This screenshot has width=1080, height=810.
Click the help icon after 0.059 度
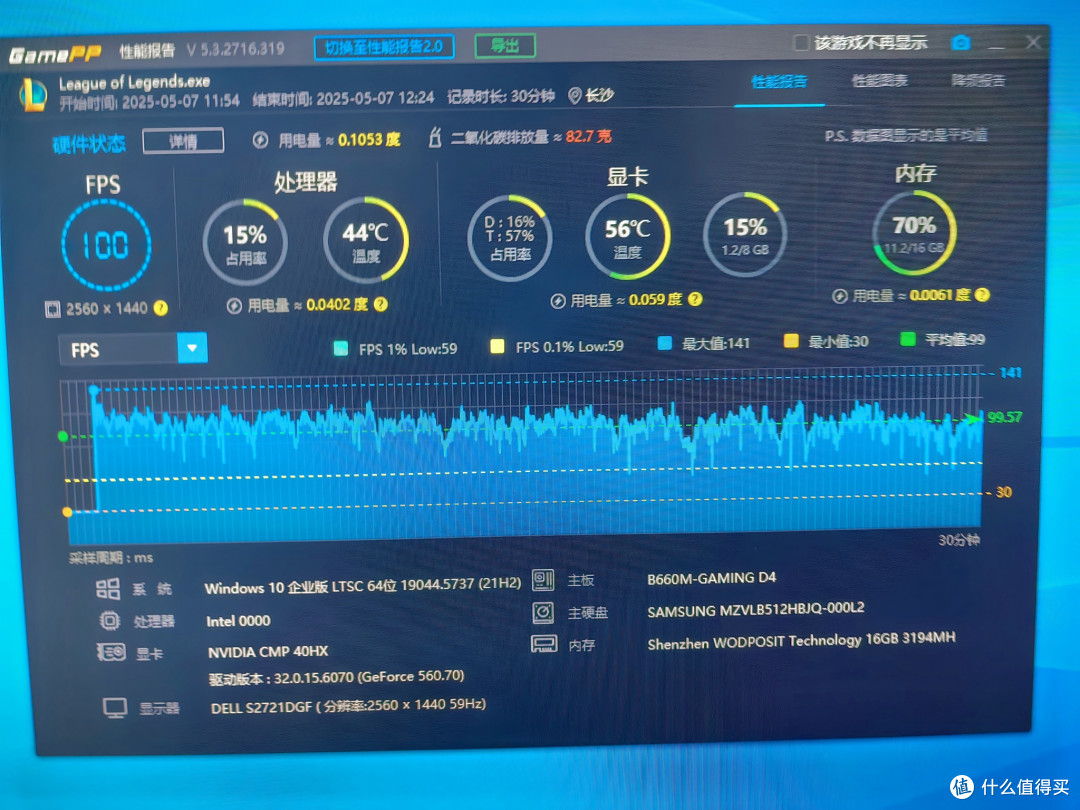(695, 299)
